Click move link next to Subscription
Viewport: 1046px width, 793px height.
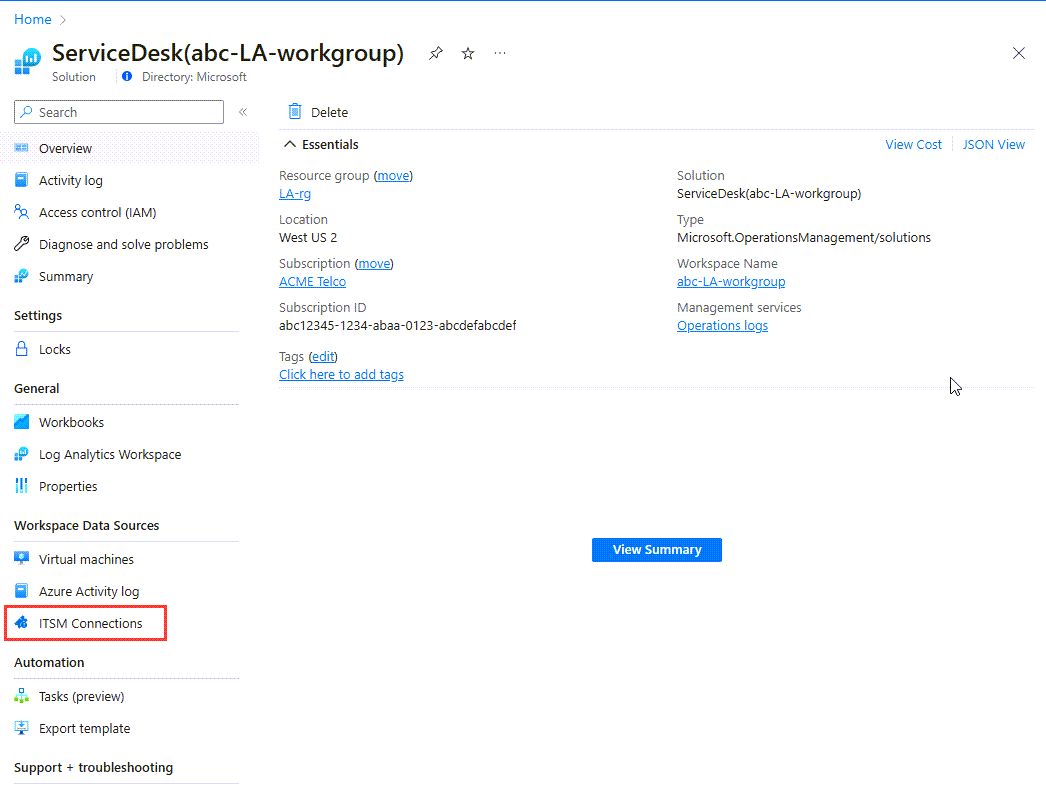374,263
